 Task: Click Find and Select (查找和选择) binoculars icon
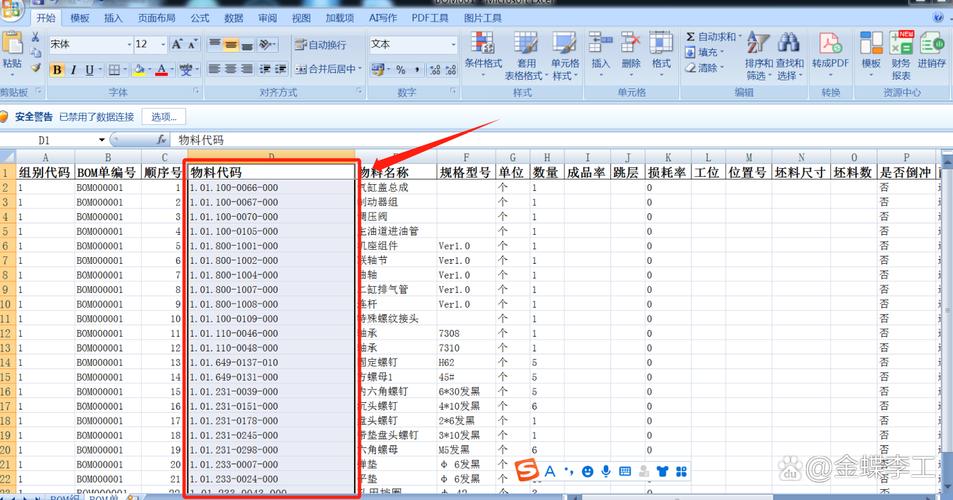789,44
